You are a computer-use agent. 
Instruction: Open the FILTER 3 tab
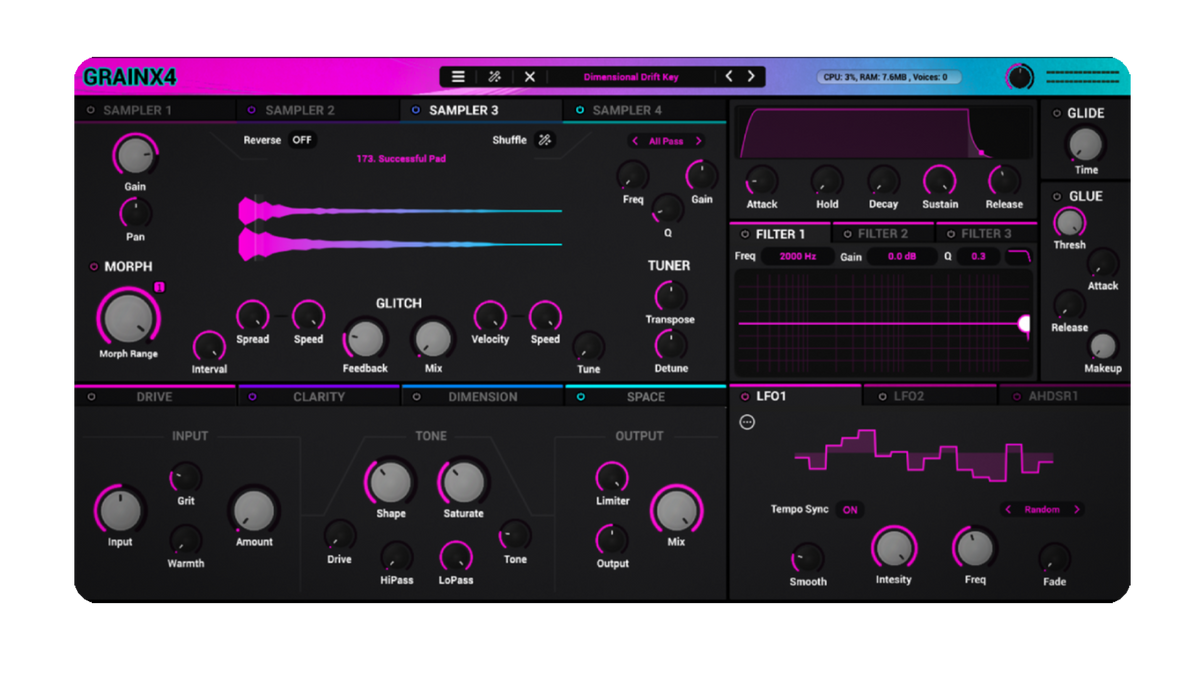986,234
